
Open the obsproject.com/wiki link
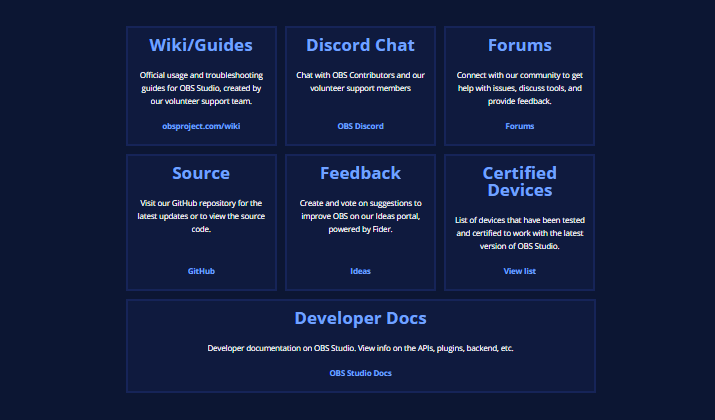coord(201,126)
